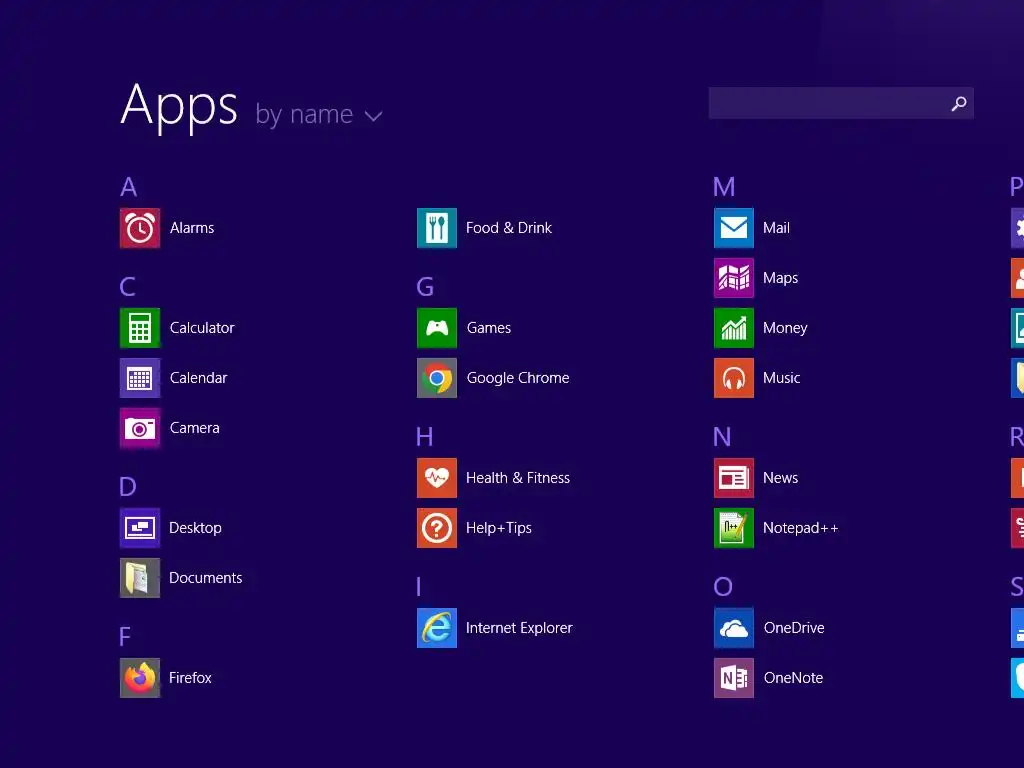Open the Alarms app icon
1024x768 pixels.
140,228
